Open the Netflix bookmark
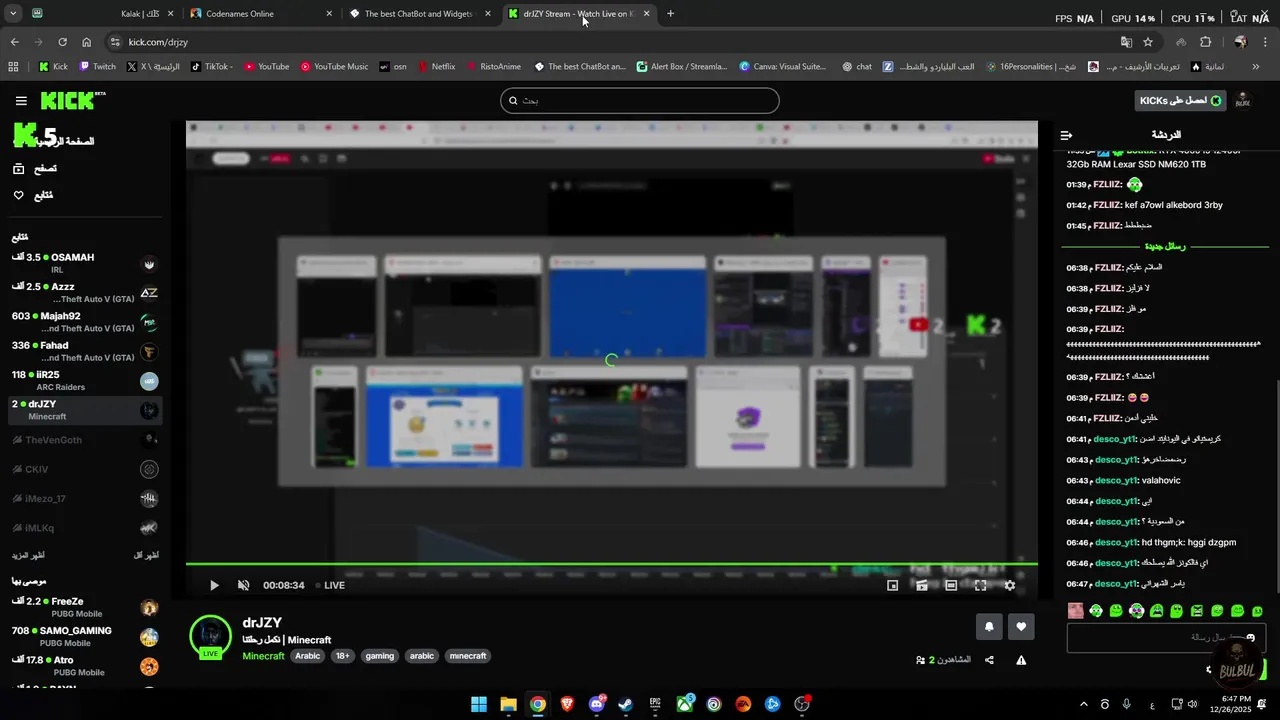1280x720 pixels. click(x=436, y=67)
